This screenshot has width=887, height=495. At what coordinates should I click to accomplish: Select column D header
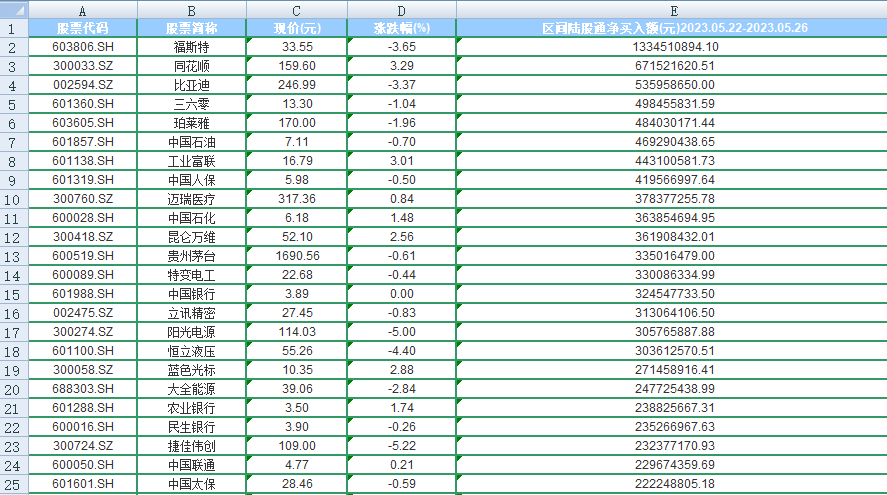(x=402, y=10)
